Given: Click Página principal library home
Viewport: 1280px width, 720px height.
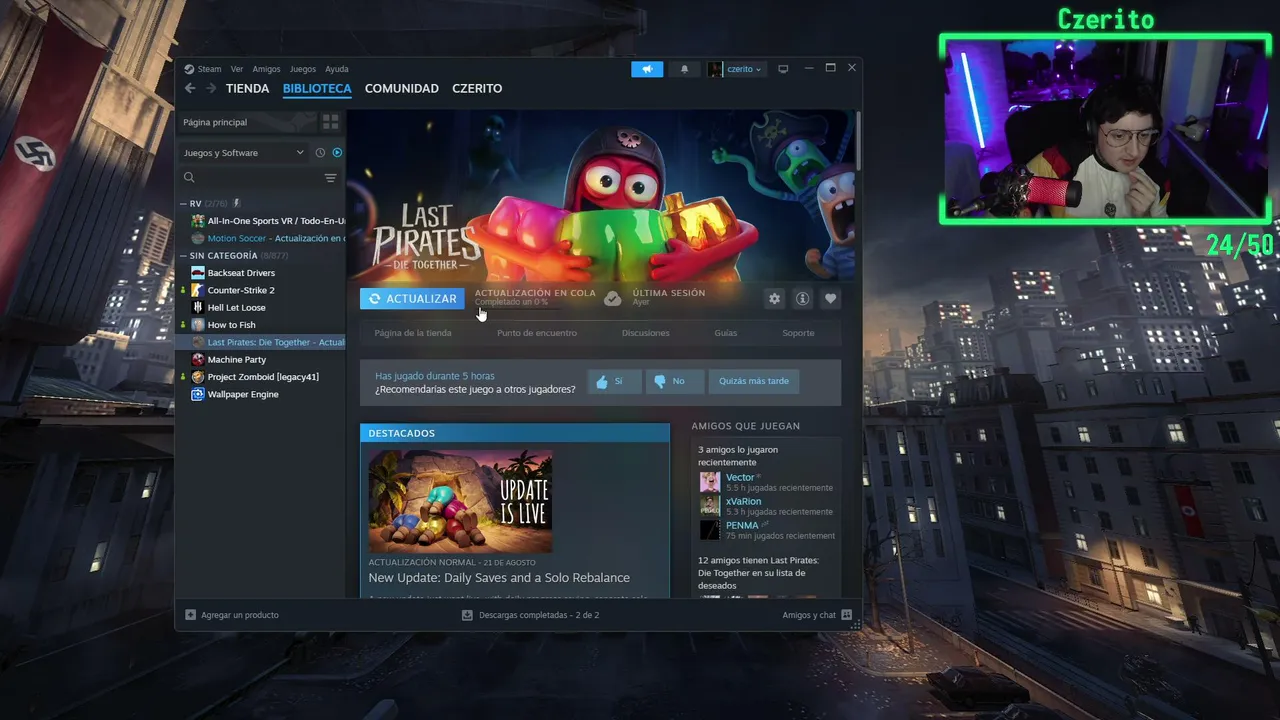Looking at the screenshot, I should click(247, 122).
